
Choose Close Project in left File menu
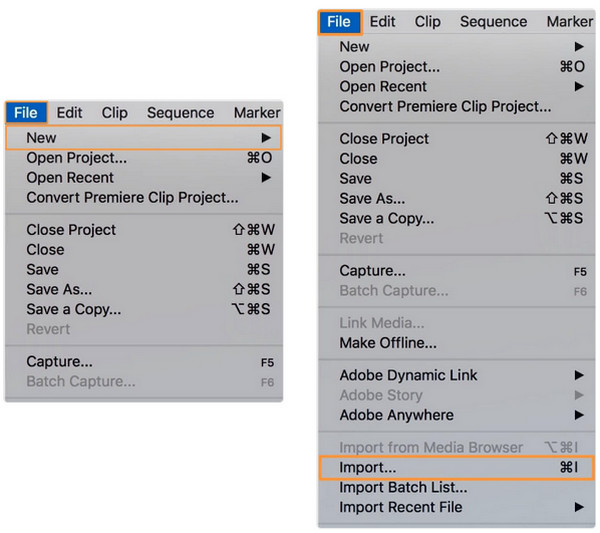[144, 230]
